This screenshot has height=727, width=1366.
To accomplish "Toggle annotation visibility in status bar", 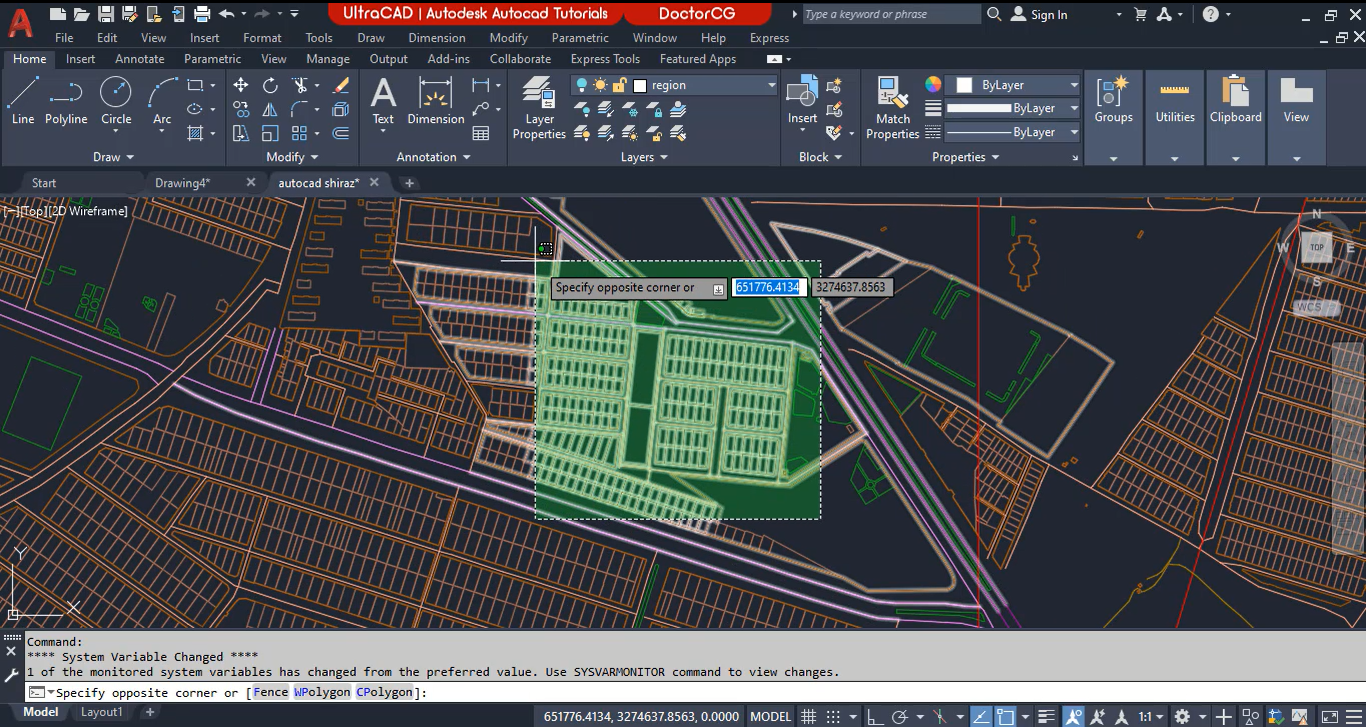I will point(1073,716).
